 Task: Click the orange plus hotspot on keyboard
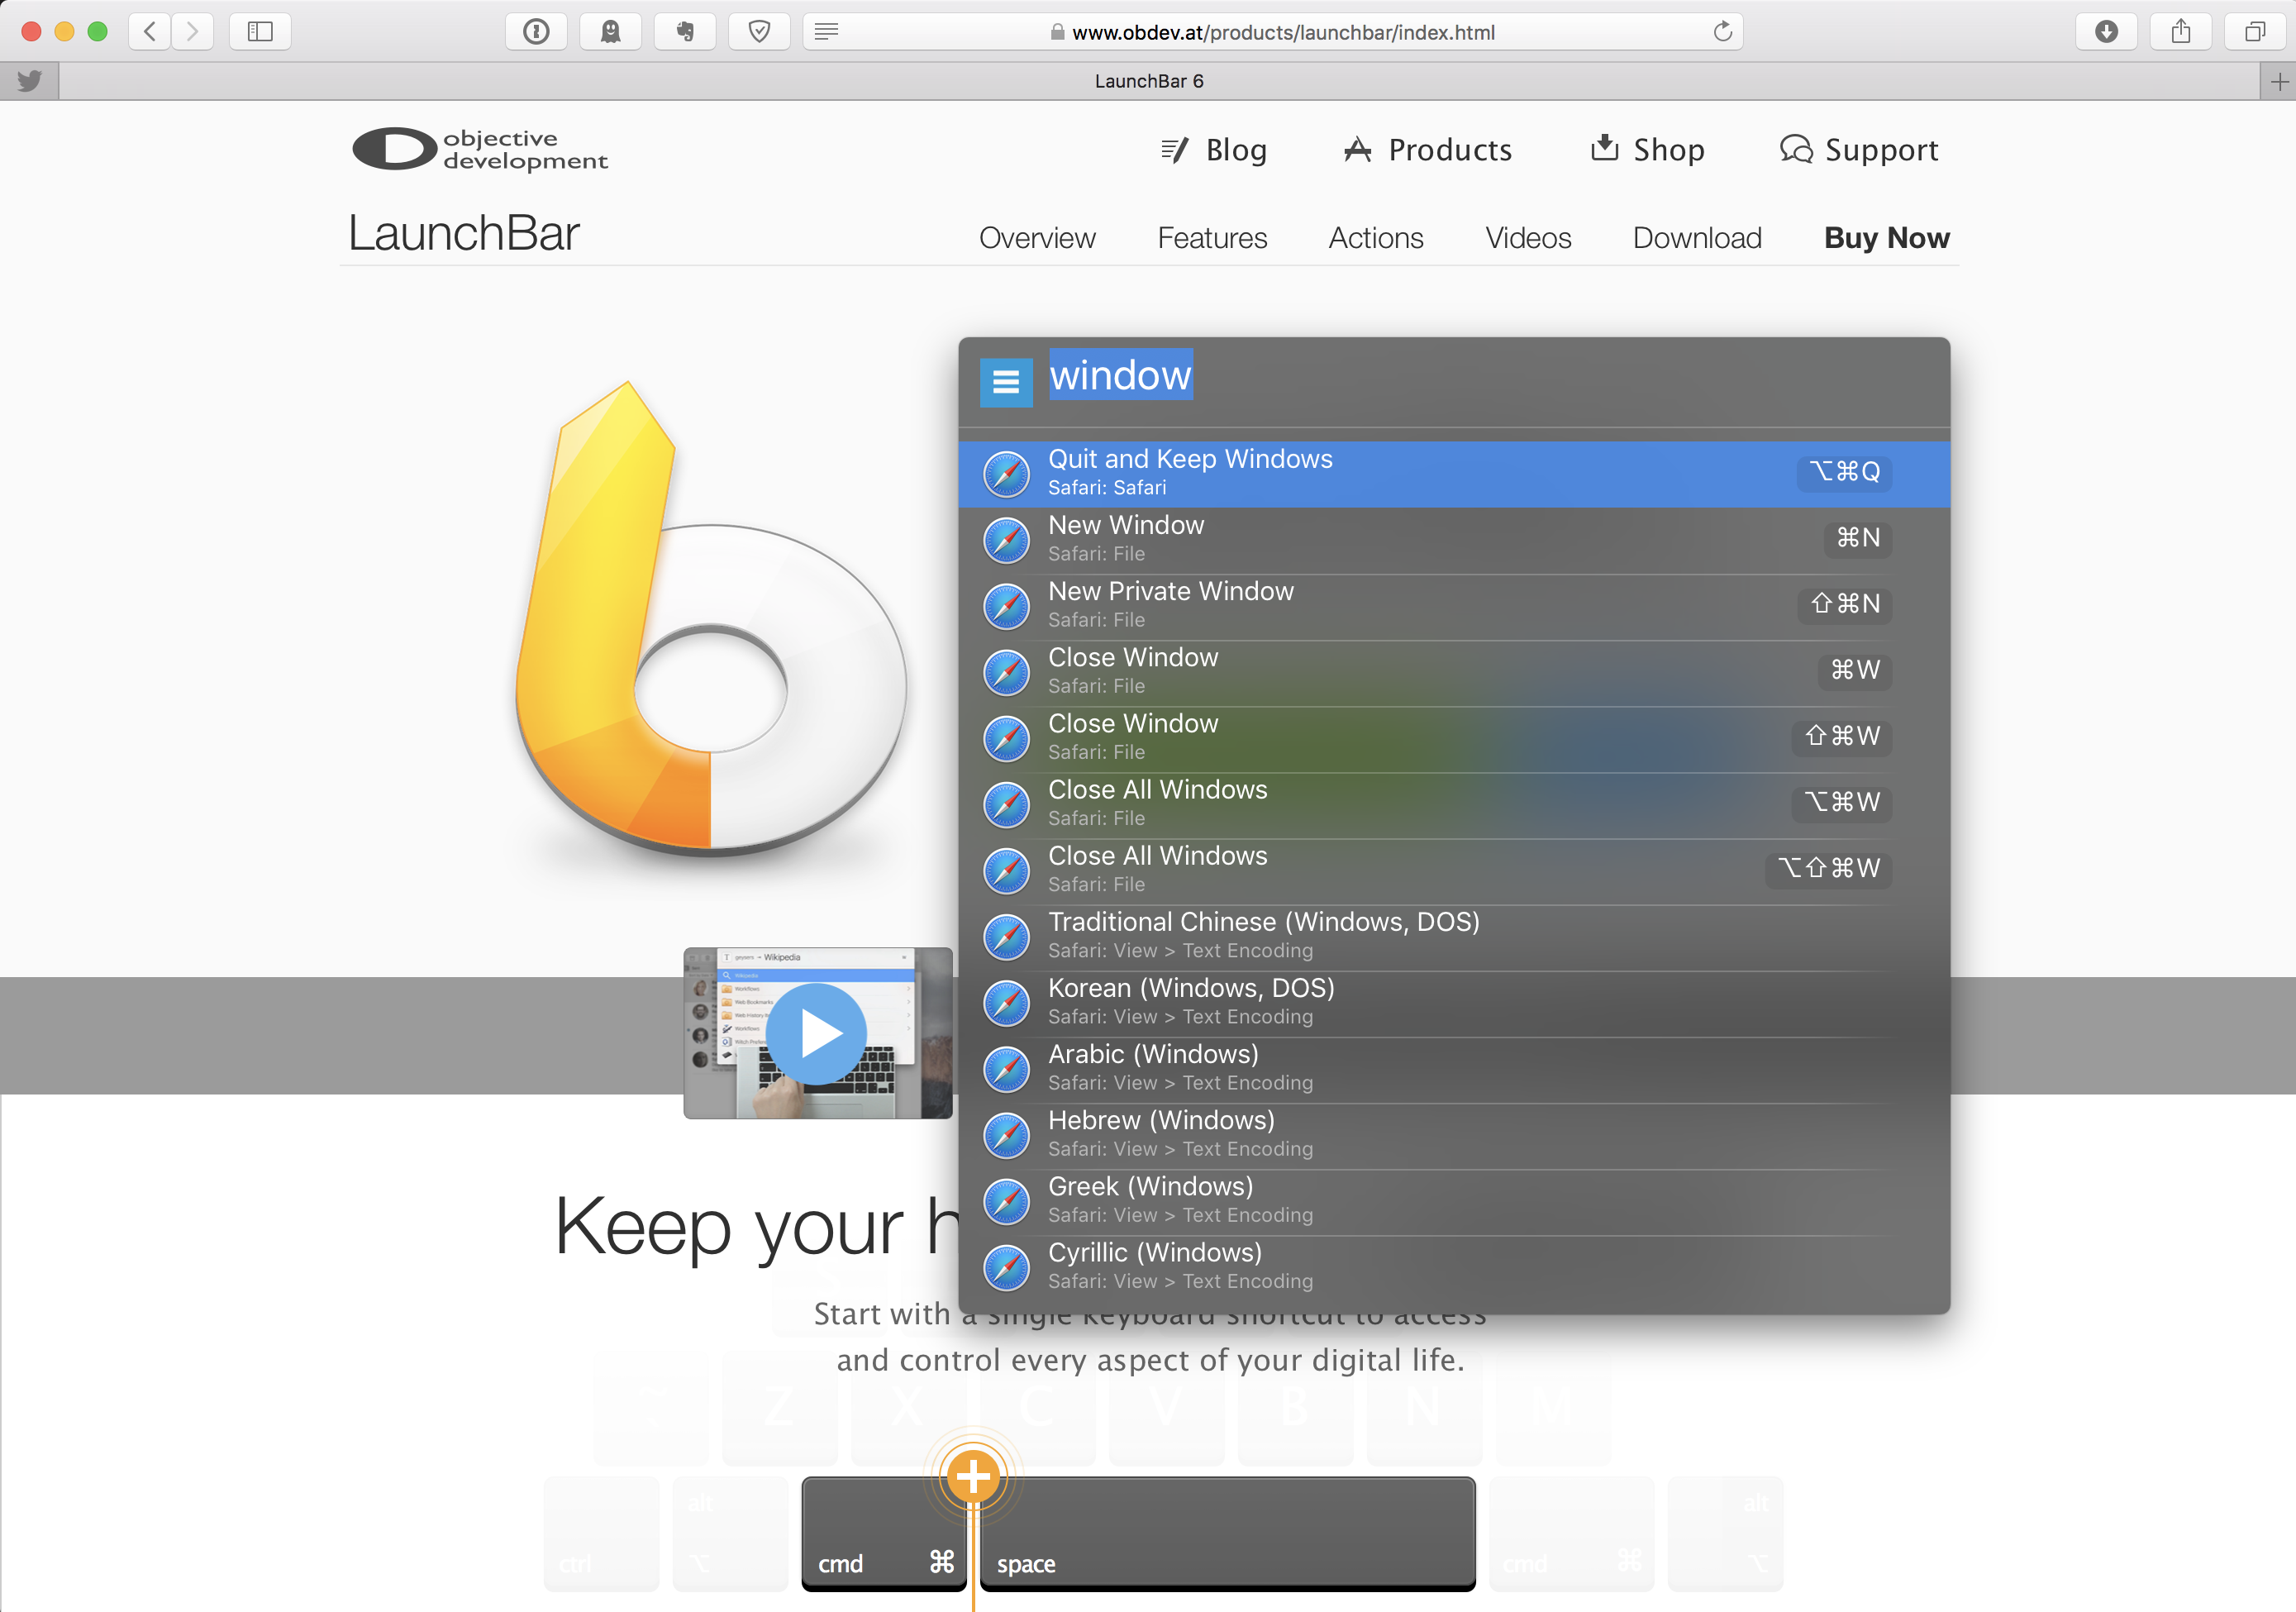[x=973, y=1476]
